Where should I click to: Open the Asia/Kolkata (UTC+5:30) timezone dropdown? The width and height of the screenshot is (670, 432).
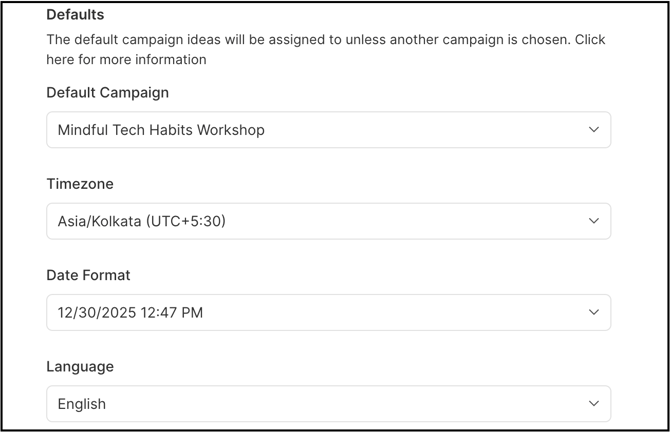coord(142,221)
